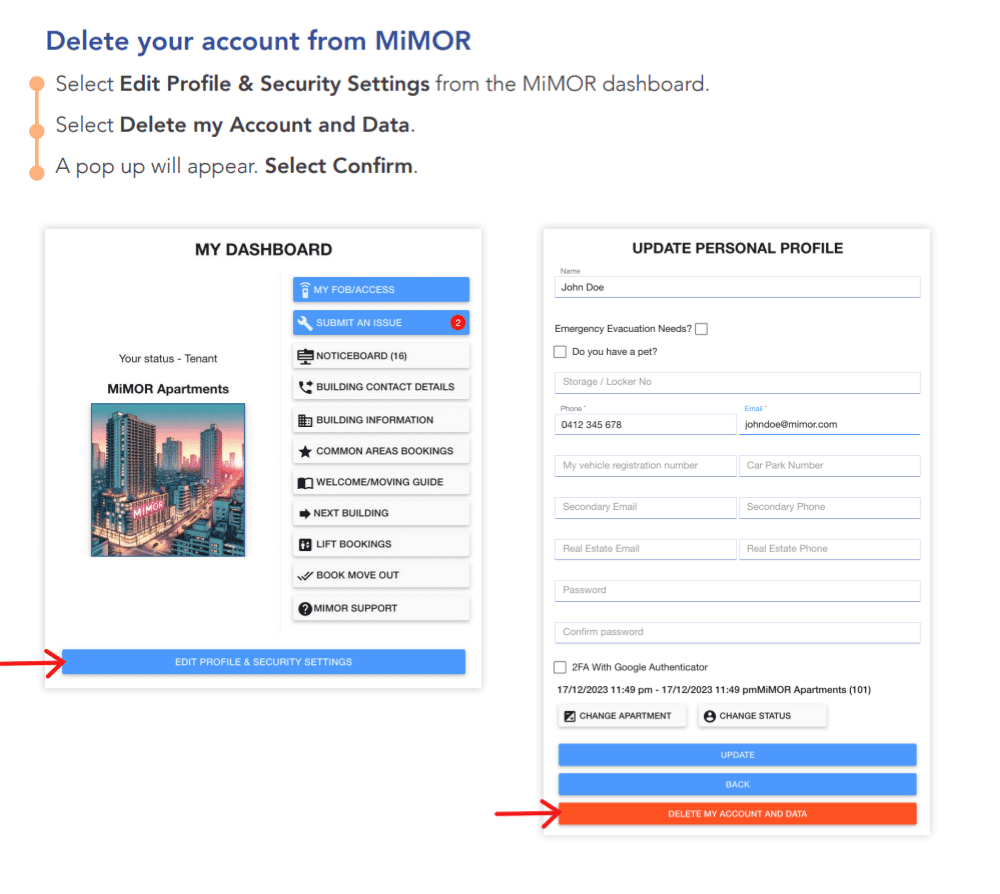Viewport: 1000px width, 894px height.
Task: Open Lift Bookings from the dashboard menu
Action: click(381, 544)
